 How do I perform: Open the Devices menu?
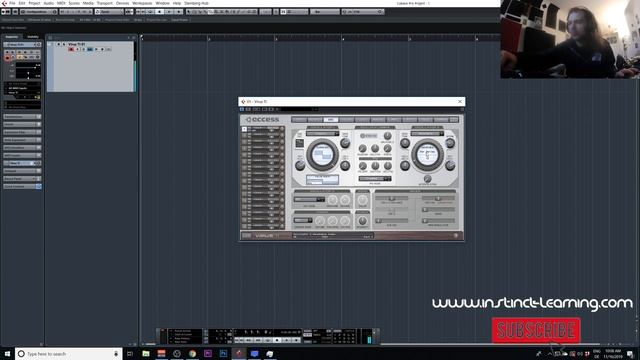[x=122, y=3]
